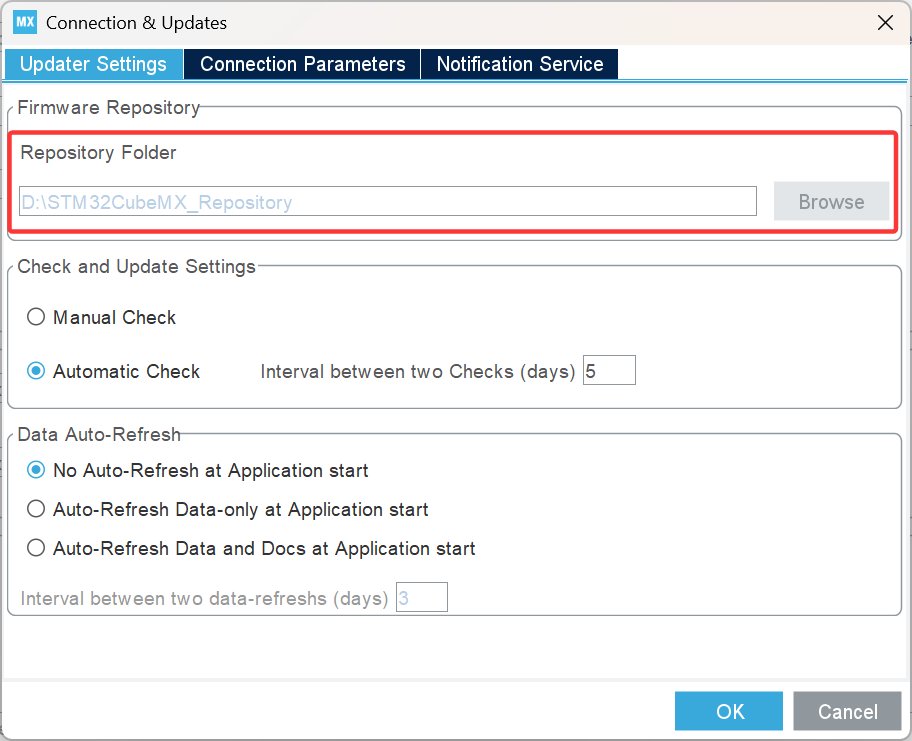The width and height of the screenshot is (912, 741).
Task: Select Auto-Refresh Data and Docs at Application start
Action: tap(36, 548)
